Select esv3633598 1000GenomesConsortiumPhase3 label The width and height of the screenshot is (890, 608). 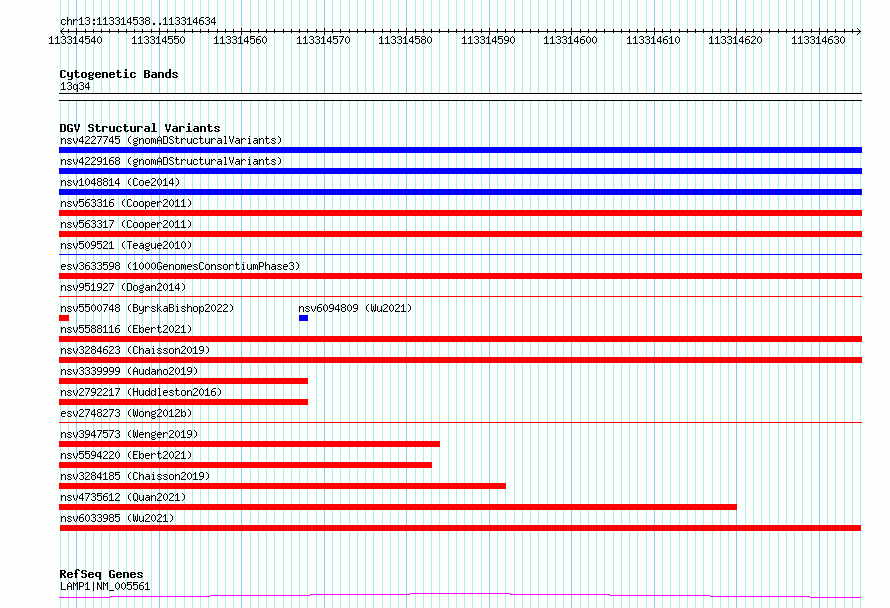click(180, 266)
